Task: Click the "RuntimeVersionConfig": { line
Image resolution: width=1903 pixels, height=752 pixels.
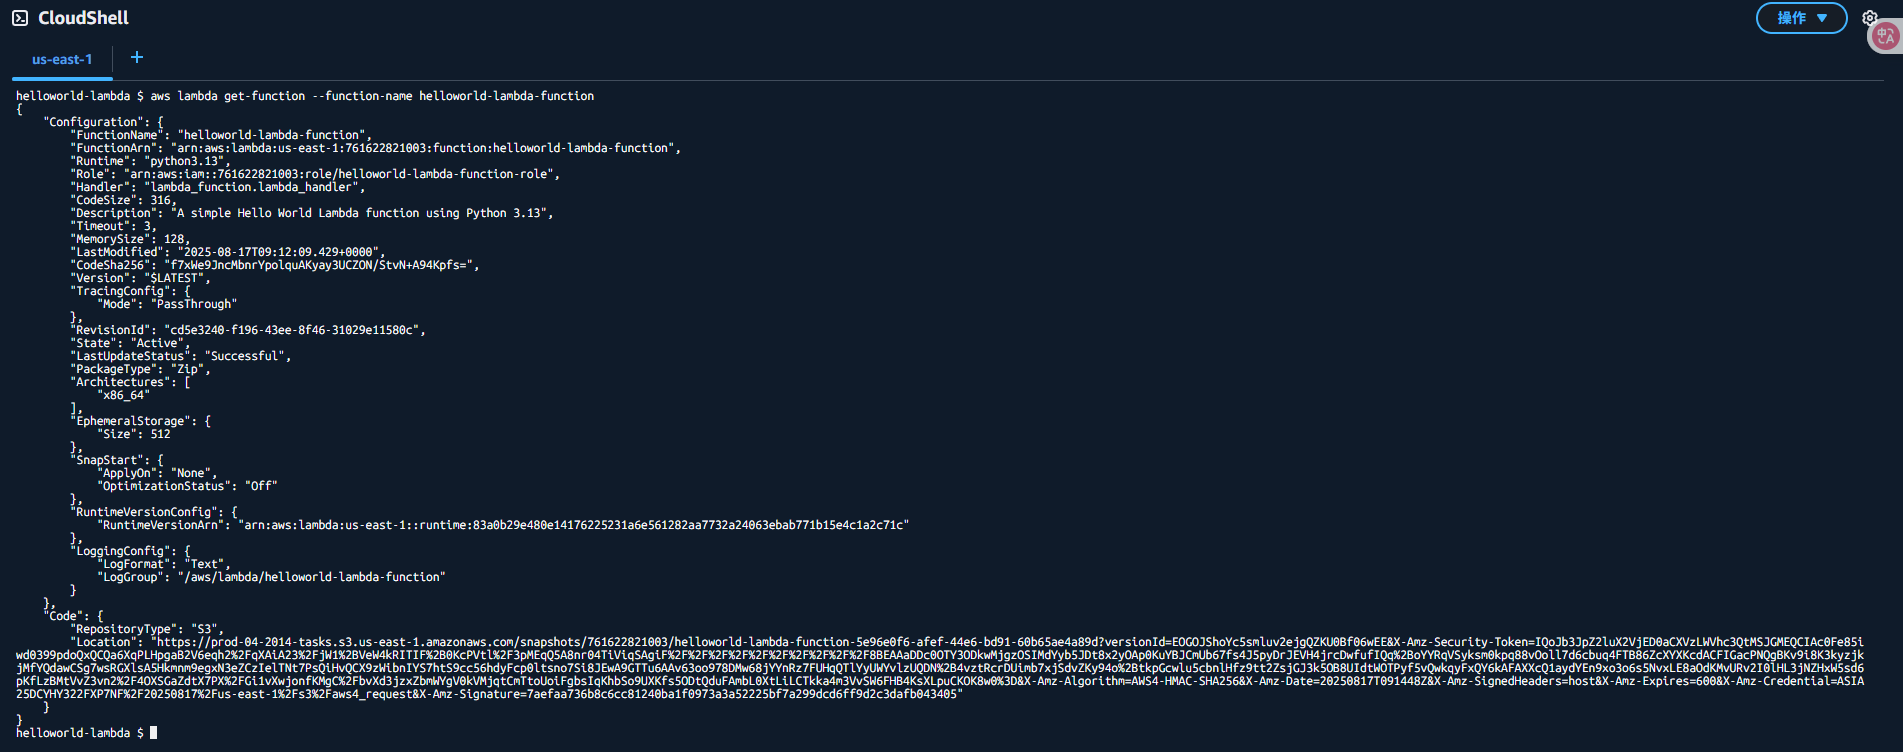Action: pyautogui.click(x=154, y=512)
